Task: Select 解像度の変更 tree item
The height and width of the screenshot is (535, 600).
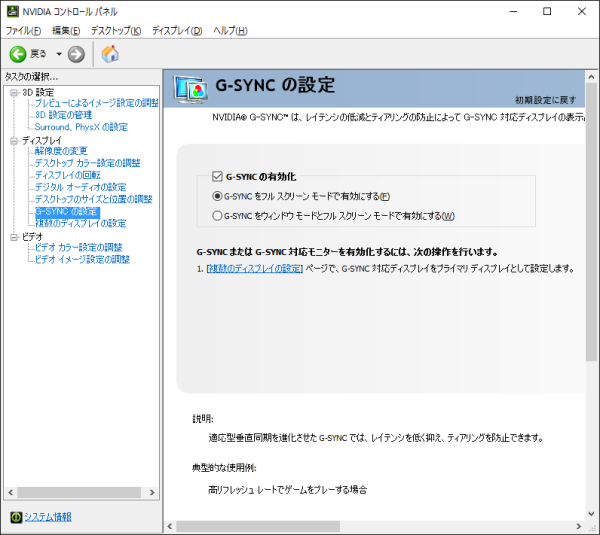Action: click(x=61, y=151)
